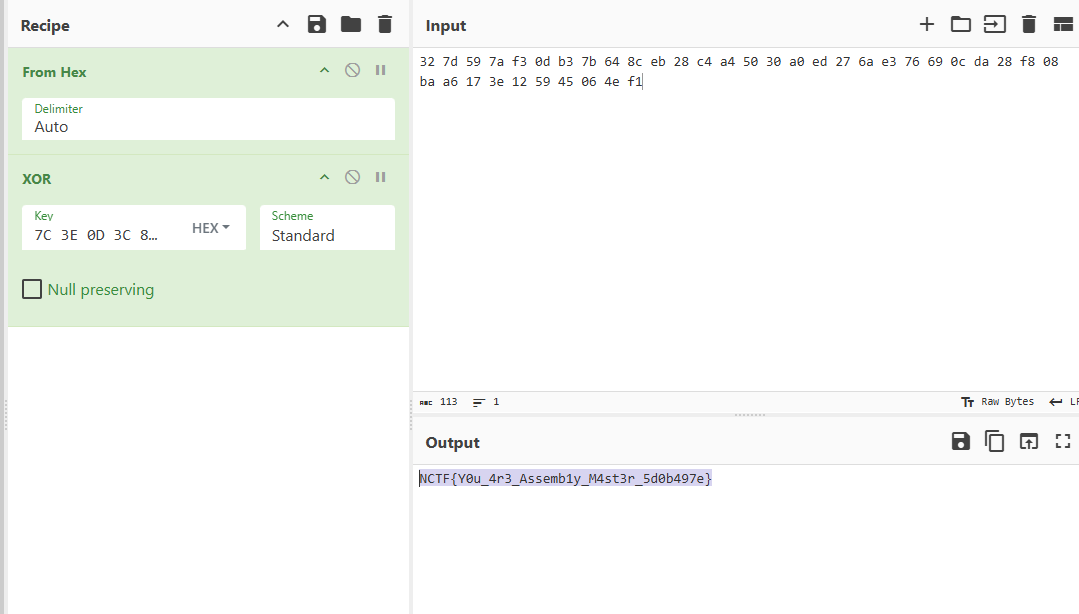Disable the From Hex operation
The width and height of the screenshot is (1079, 614).
(x=352, y=70)
